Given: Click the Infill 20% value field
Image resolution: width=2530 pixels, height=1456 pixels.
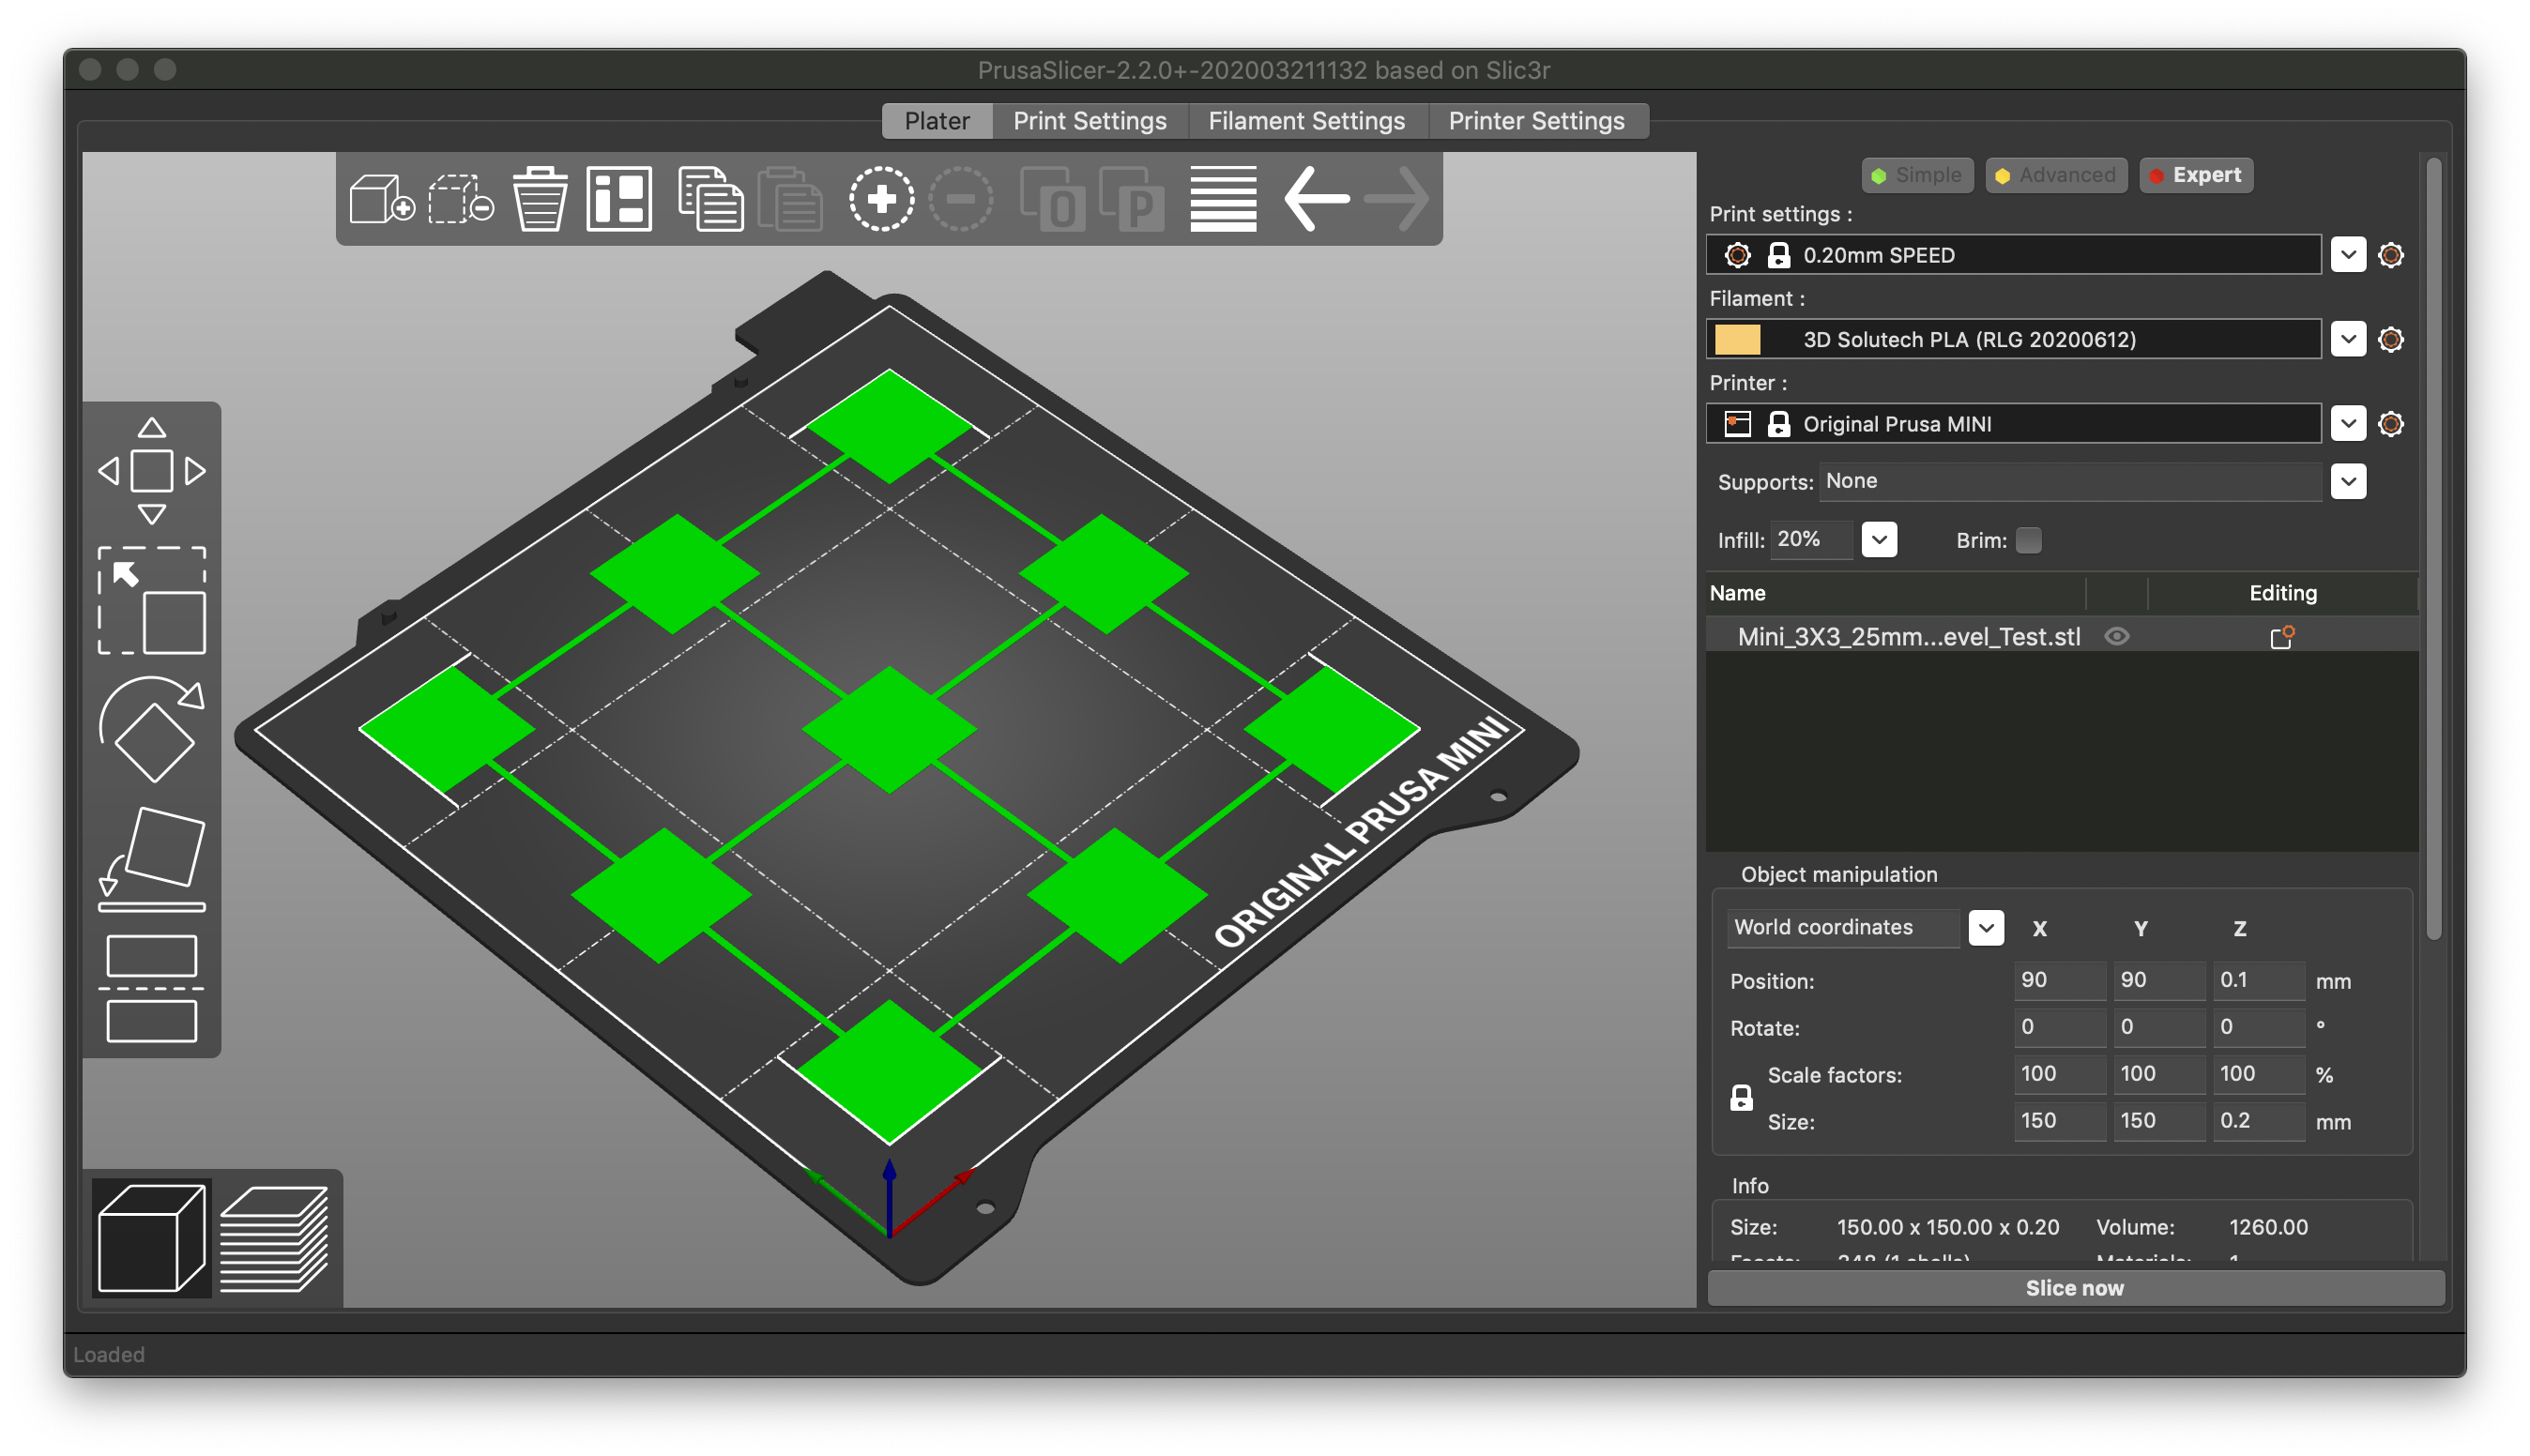Looking at the screenshot, I should point(1811,540).
